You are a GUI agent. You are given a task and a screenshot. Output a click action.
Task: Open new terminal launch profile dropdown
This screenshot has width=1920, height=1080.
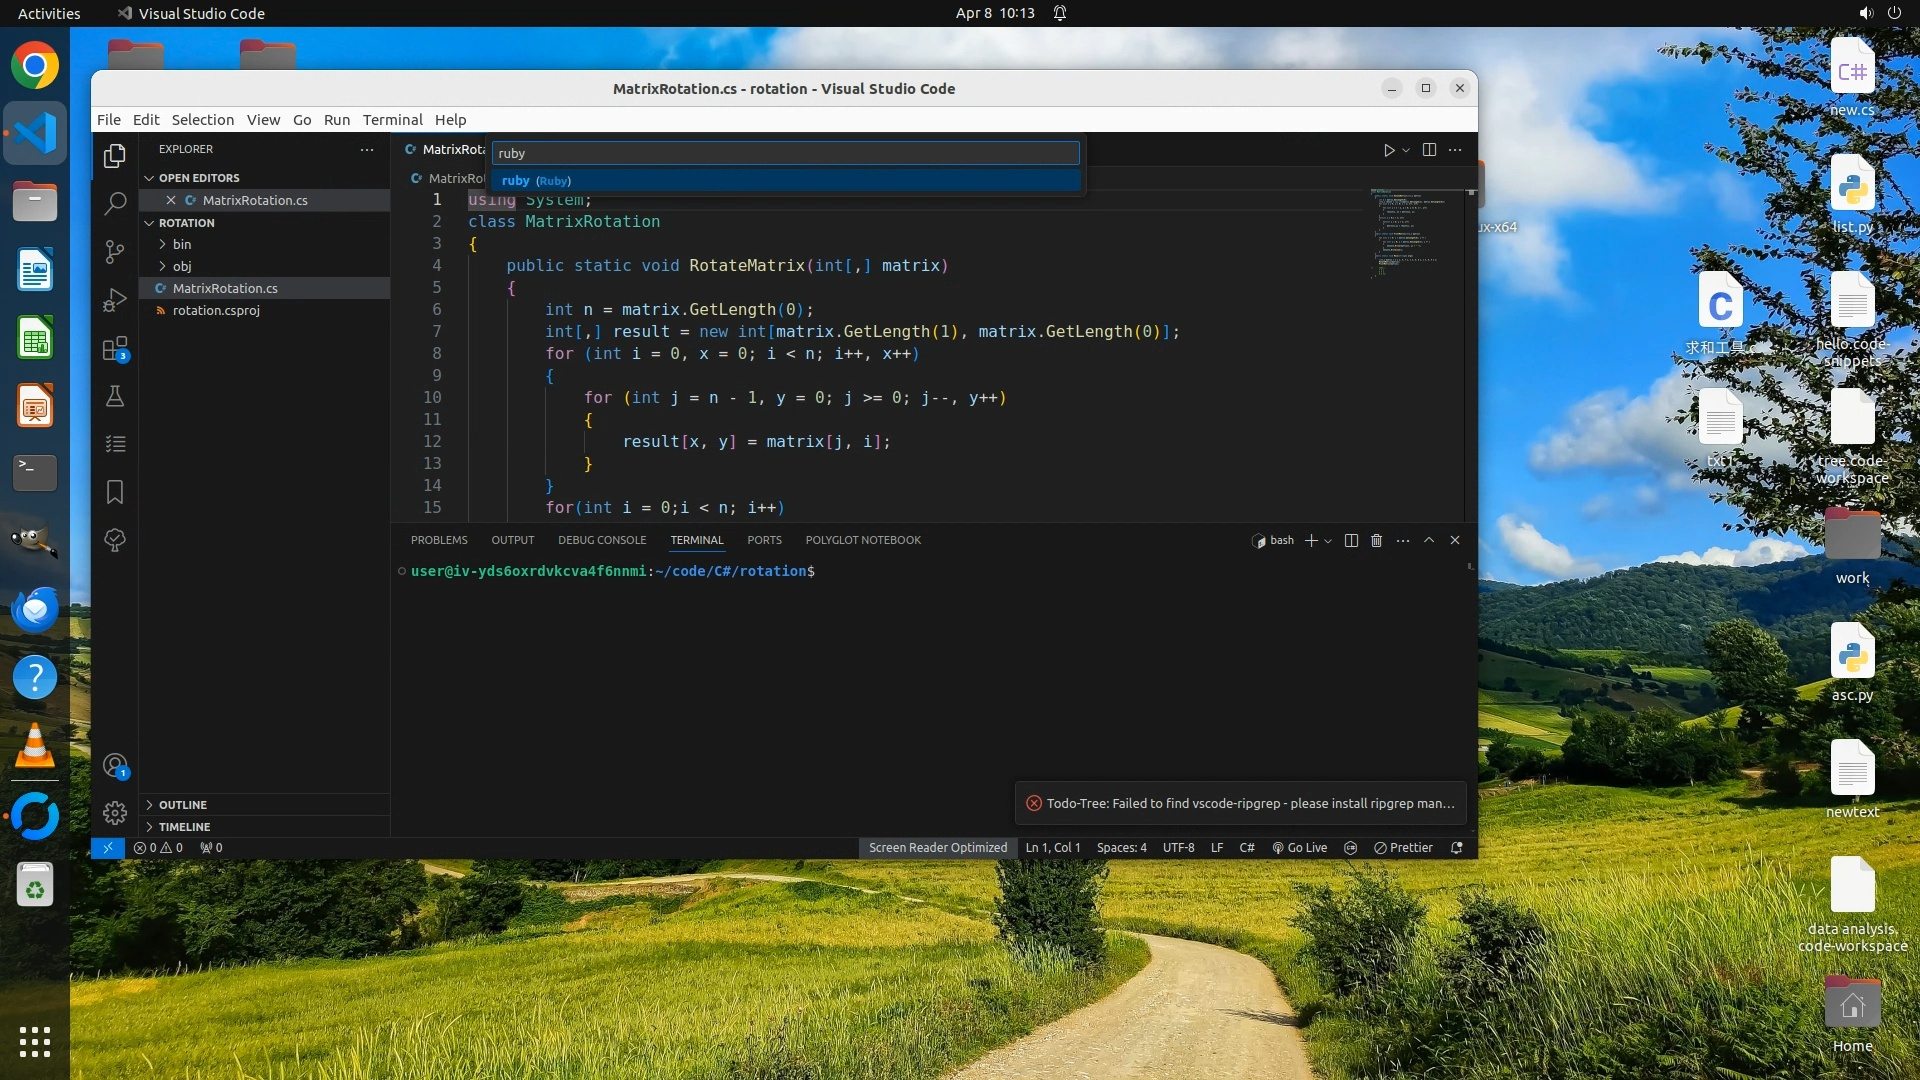coord(1328,541)
